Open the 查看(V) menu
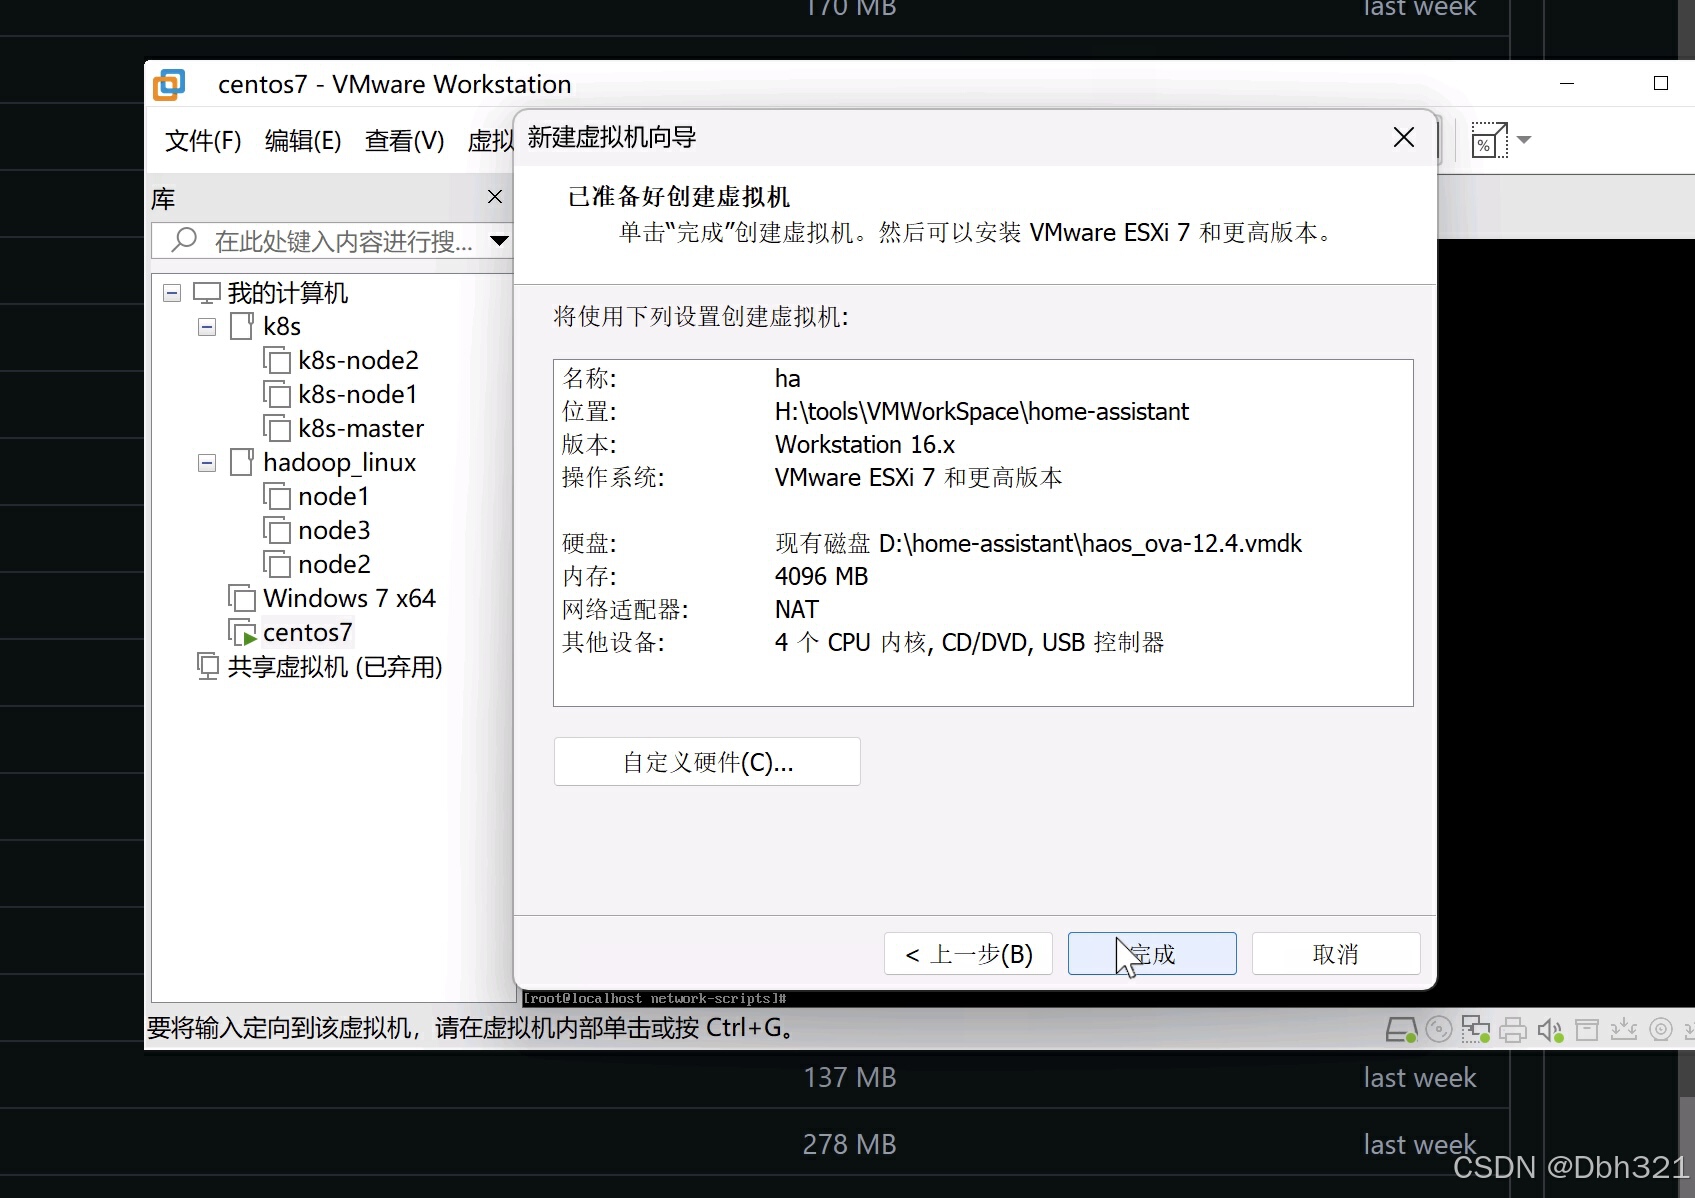 (404, 141)
